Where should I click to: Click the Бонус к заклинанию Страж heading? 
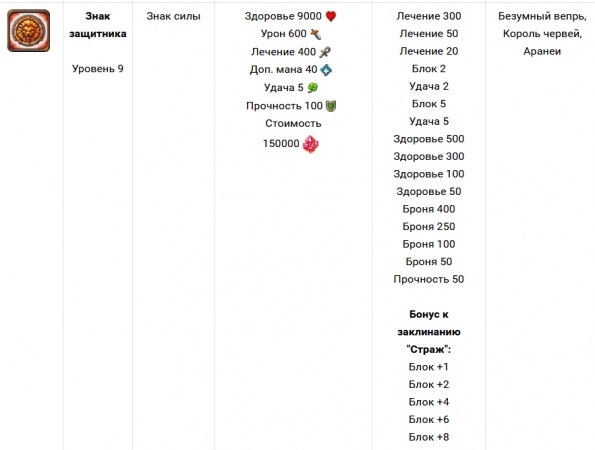[429, 332]
